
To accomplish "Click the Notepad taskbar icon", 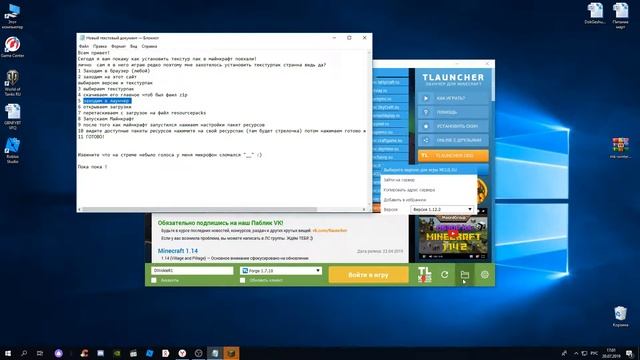I will [215, 353].
